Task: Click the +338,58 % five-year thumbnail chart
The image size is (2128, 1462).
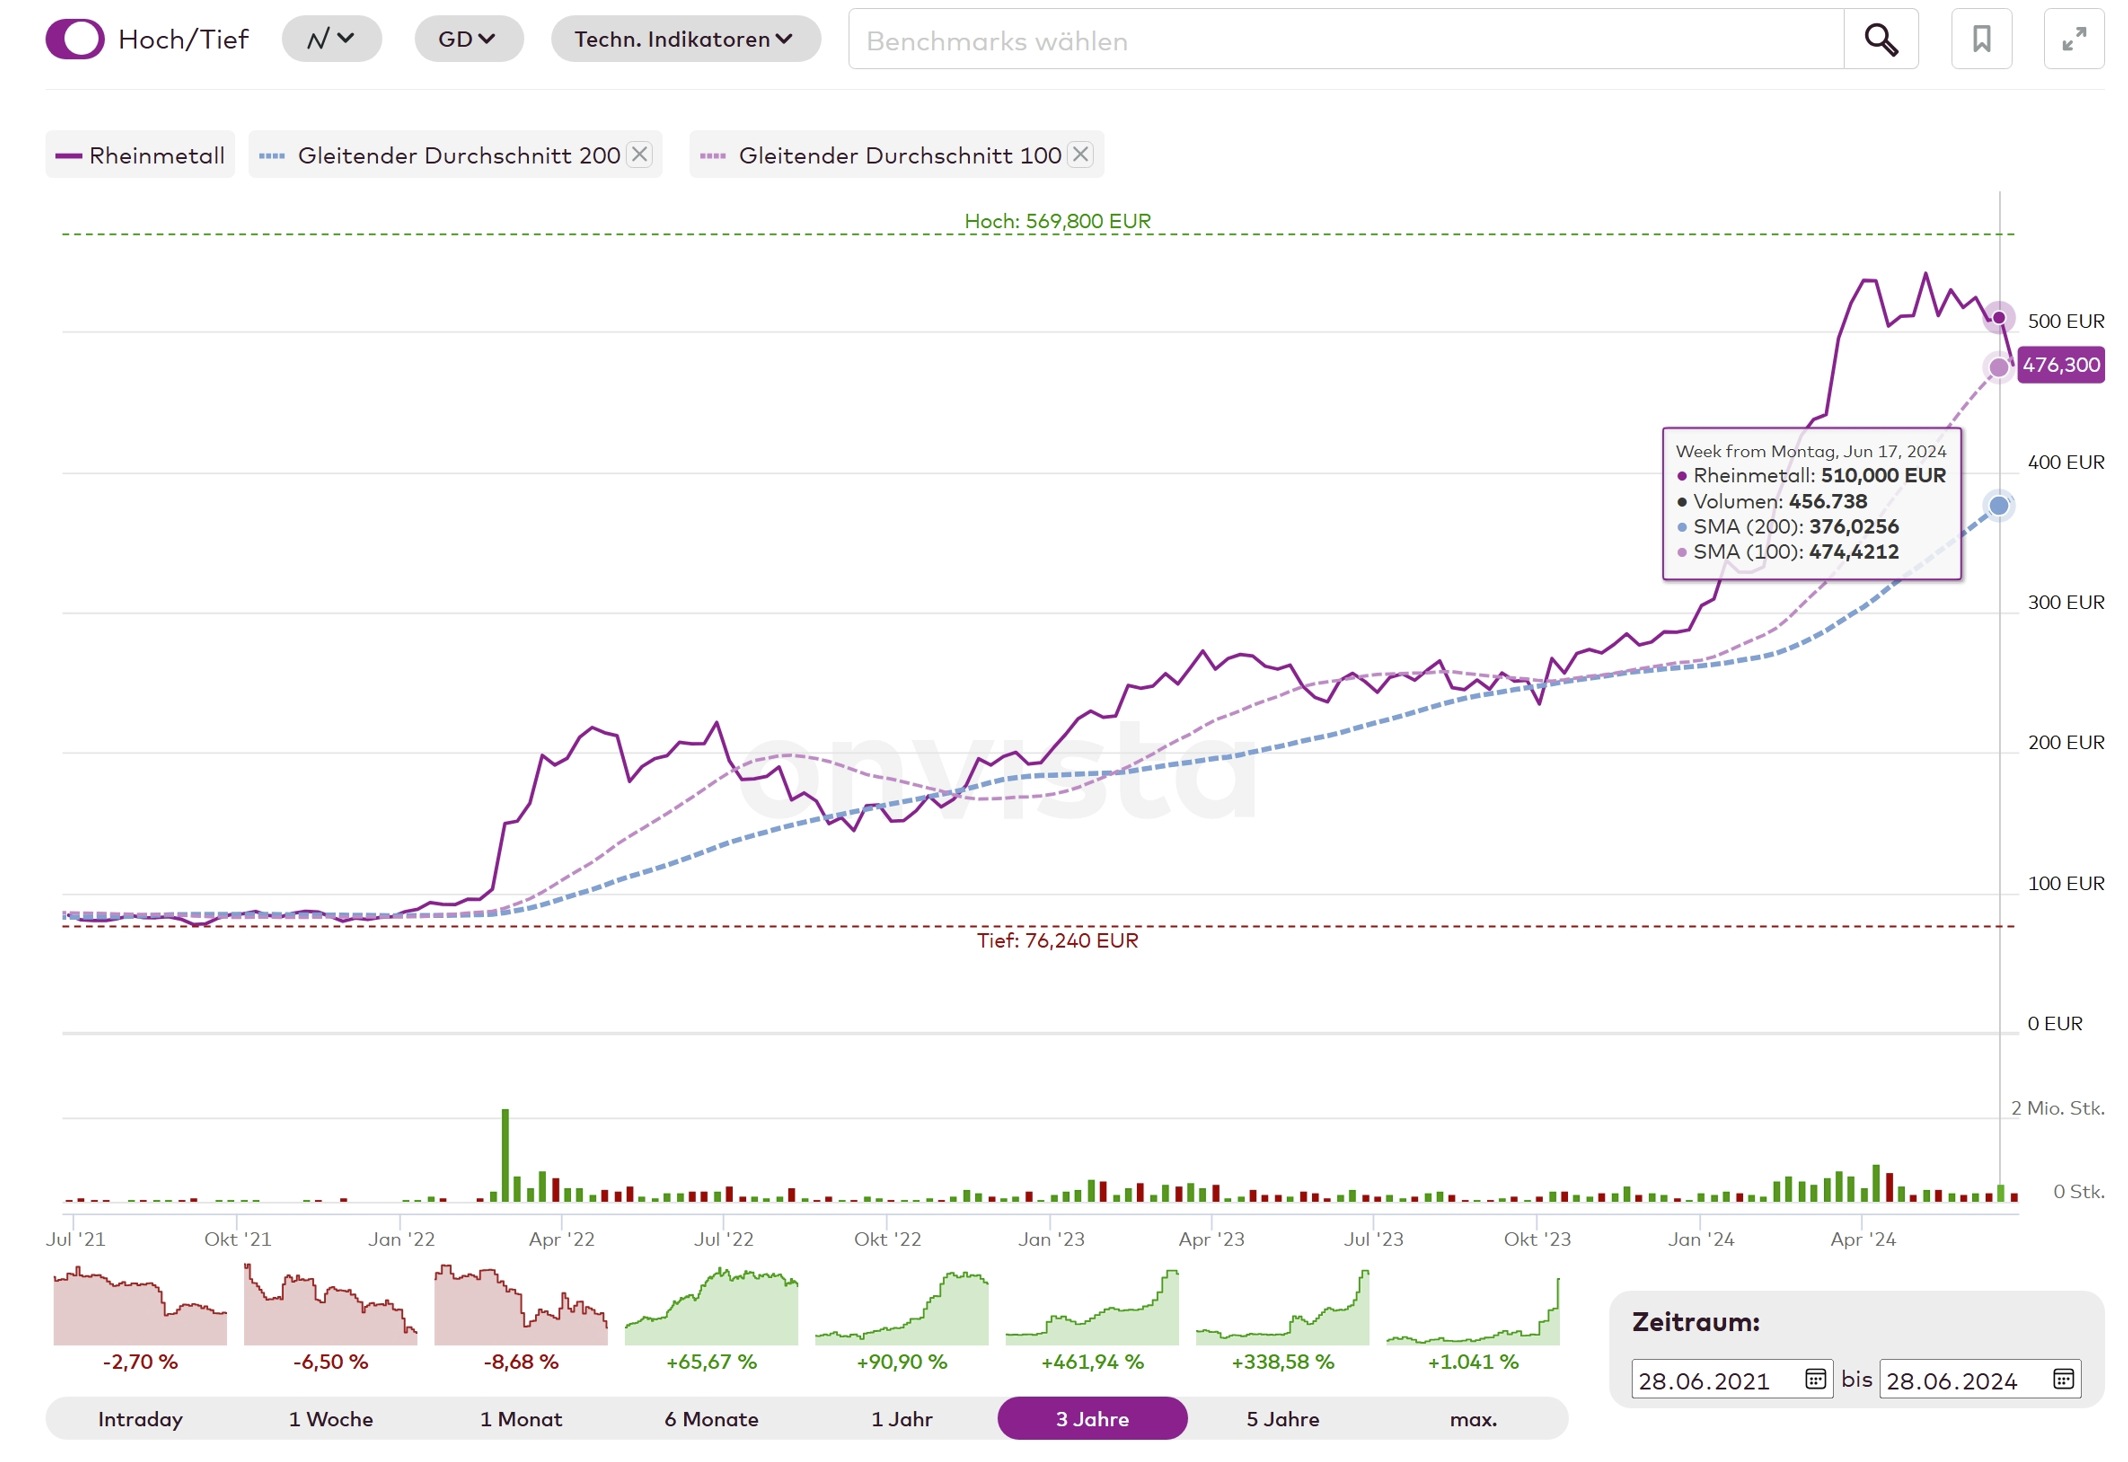Action: (1283, 1306)
